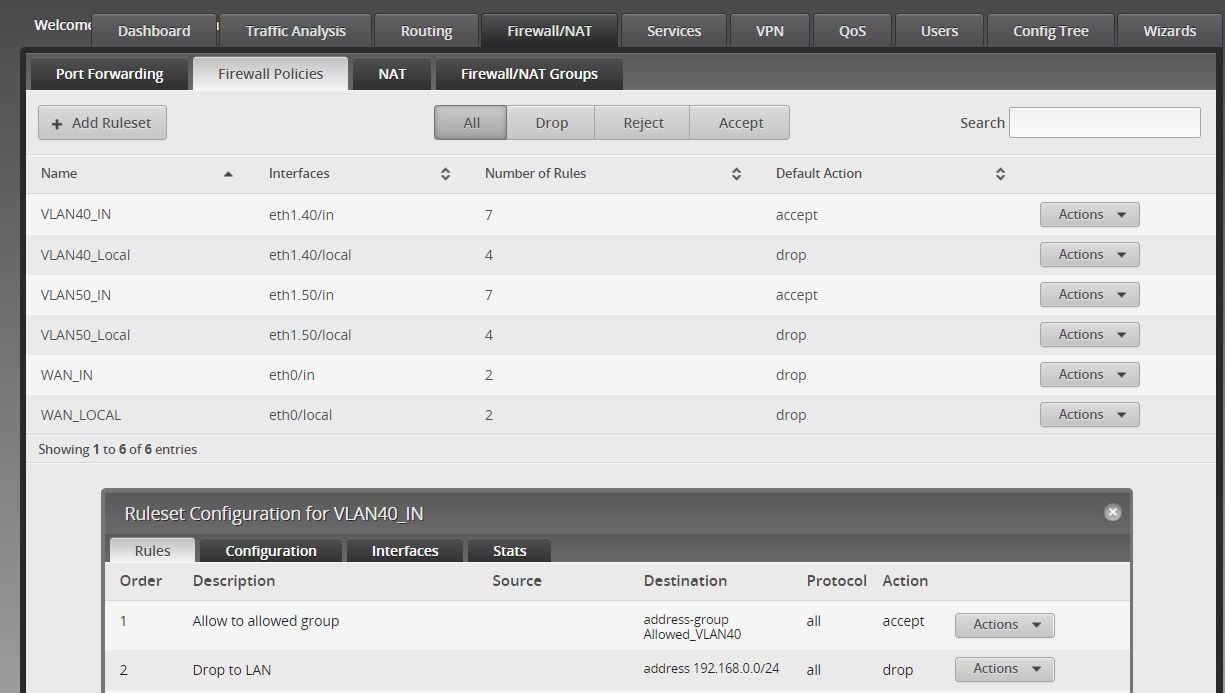Screen dimensions: 1225x693
Task: Show only Accept rulesets
Action: (x=740, y=123)
